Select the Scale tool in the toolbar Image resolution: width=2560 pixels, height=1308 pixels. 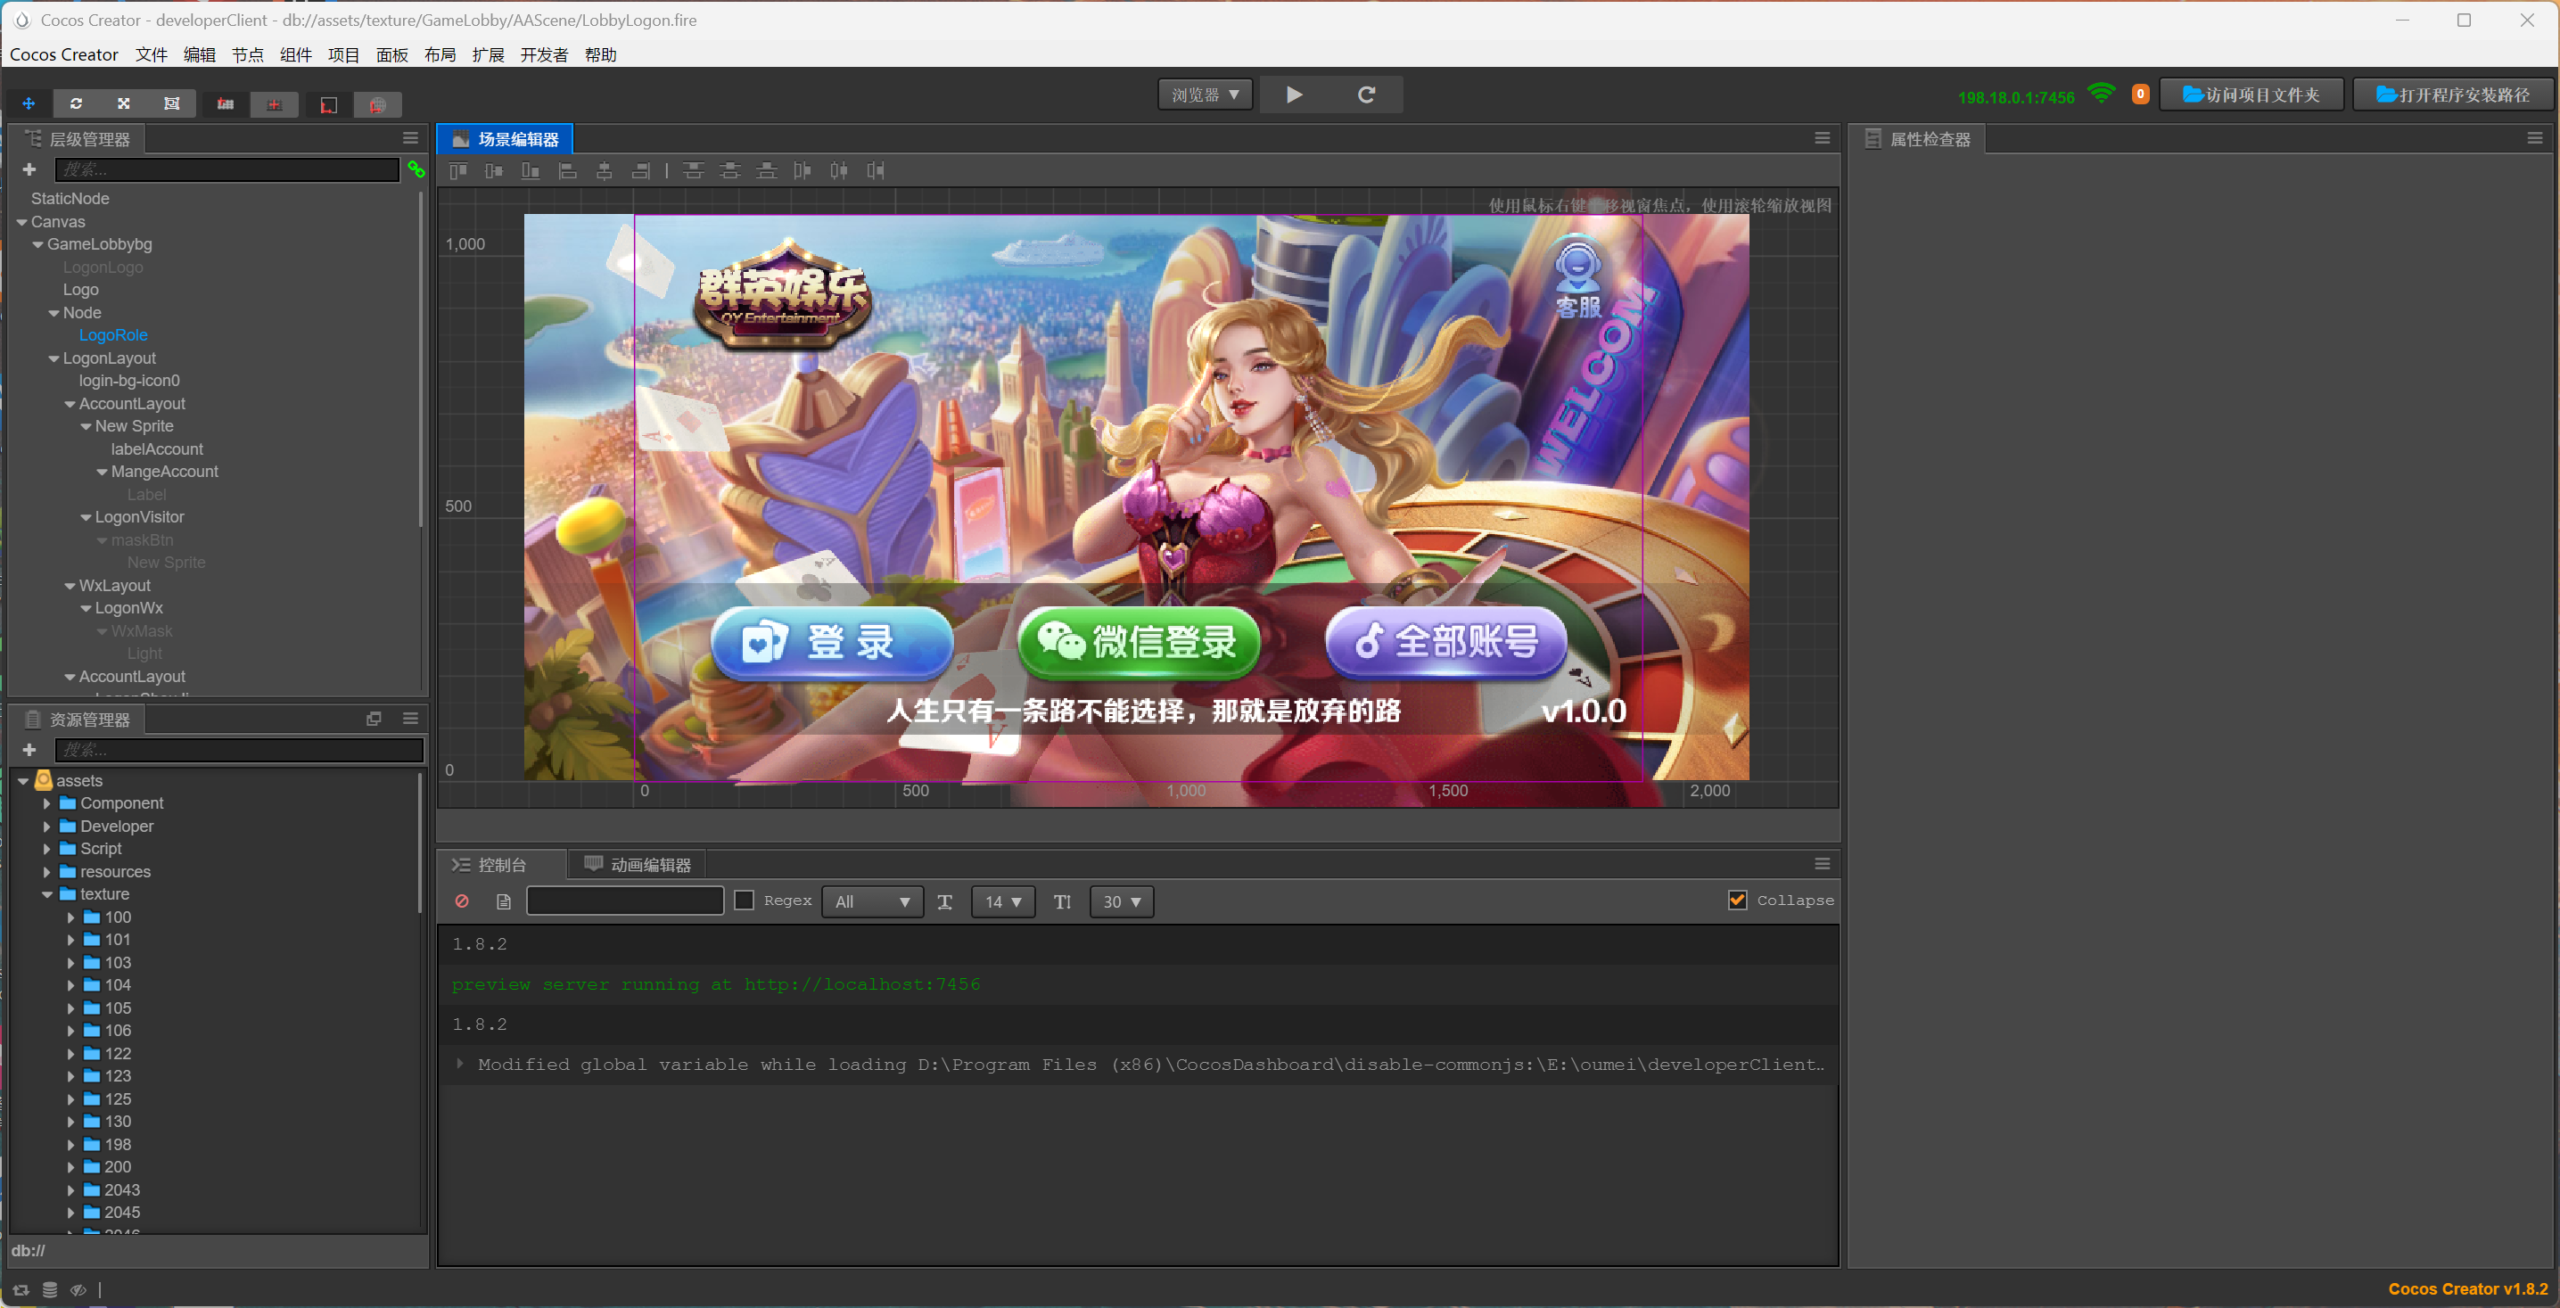pos(123,103)
